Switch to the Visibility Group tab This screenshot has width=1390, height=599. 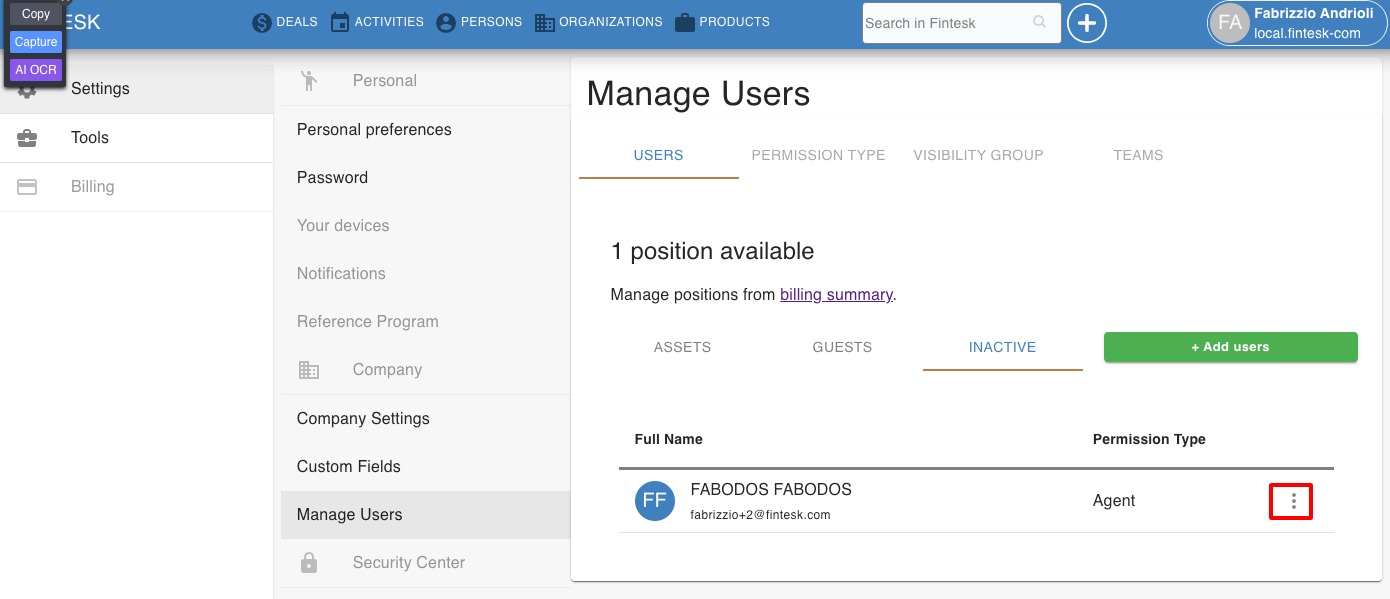click(x=979, y=155)
